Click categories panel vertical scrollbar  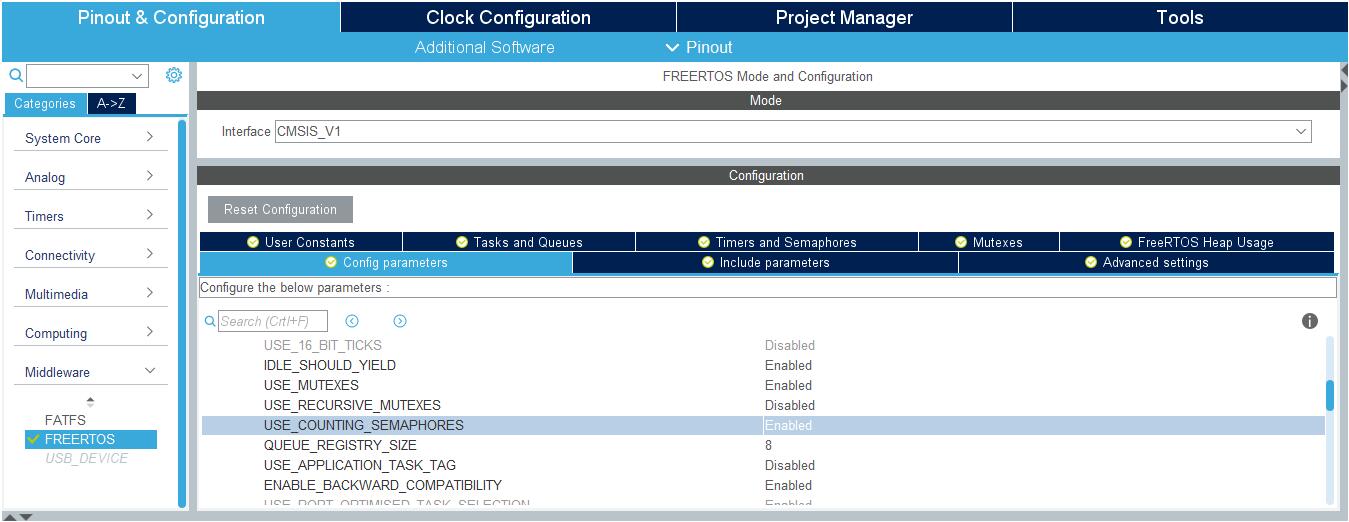(x=182, y=313)
